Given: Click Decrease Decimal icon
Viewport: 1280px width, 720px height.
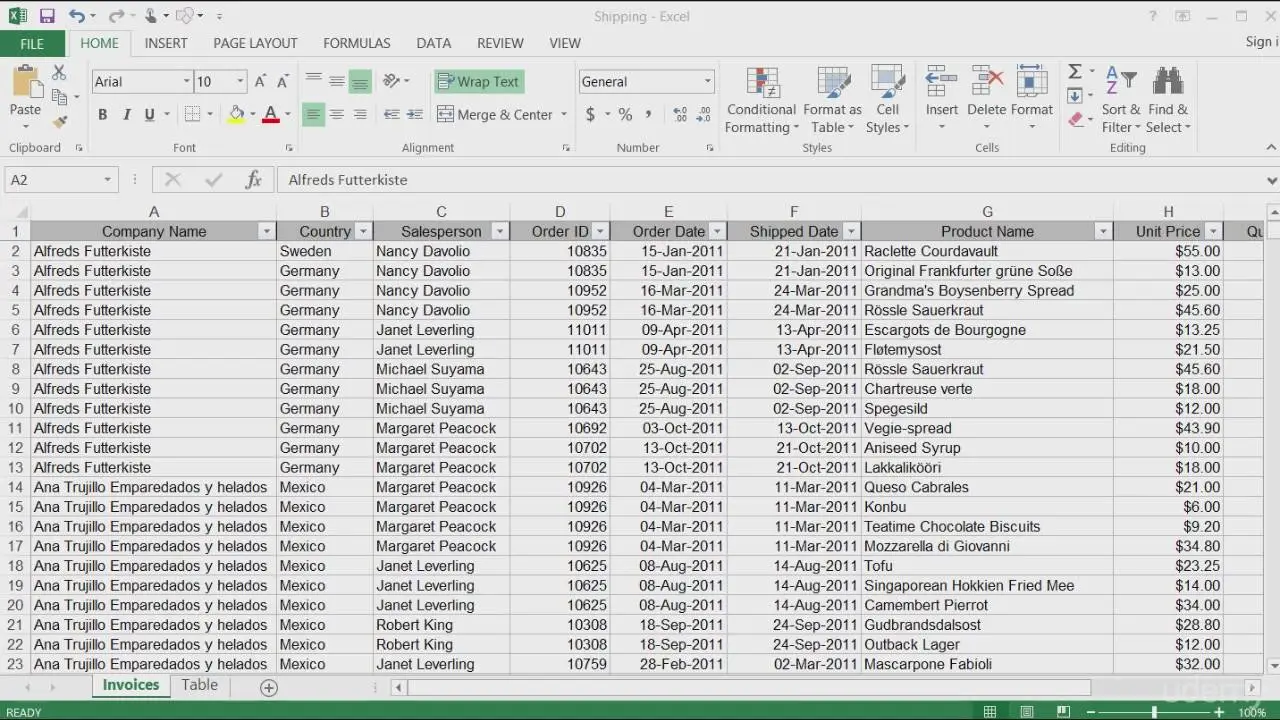Looking at the screenshot, I should [x=704, y=115].
